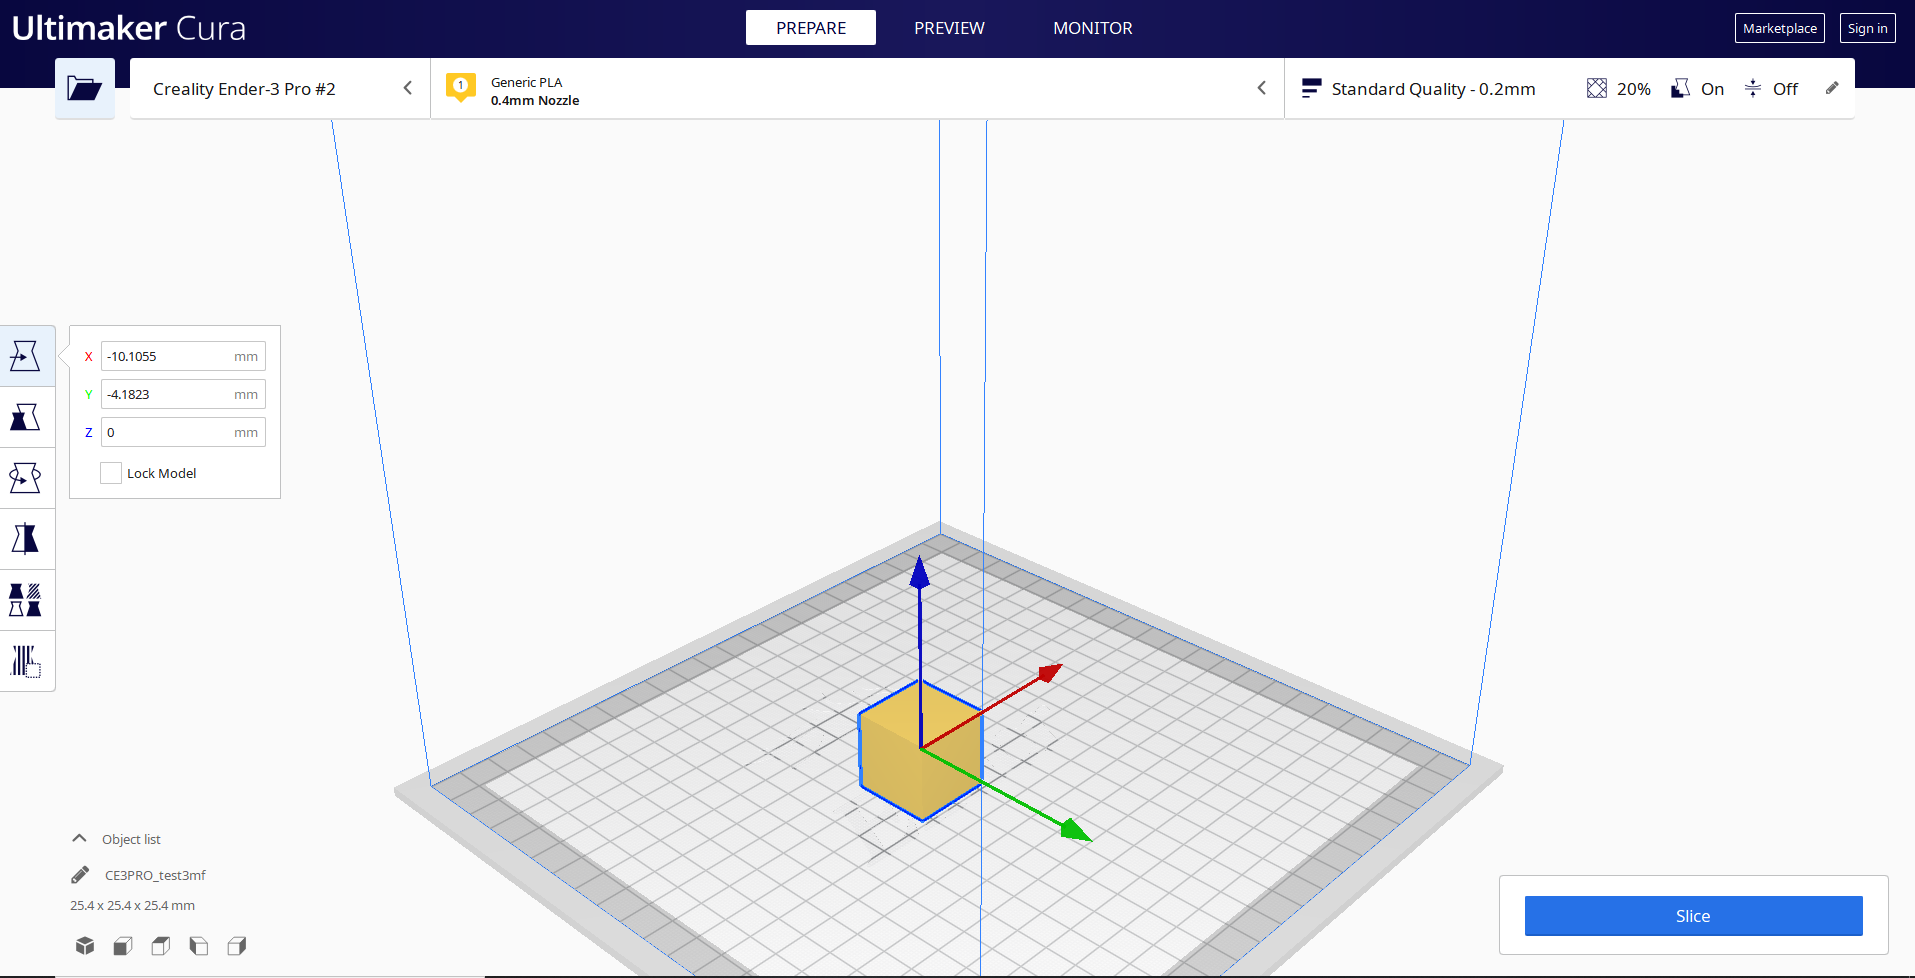
Task: Click the adhesion Off text
Action: [x=1785, y=89]
